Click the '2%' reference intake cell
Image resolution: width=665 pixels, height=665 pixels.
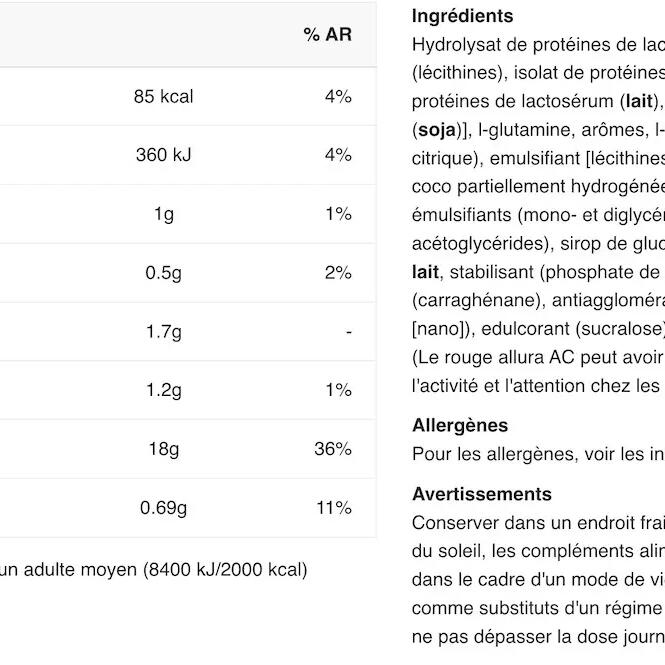pyautogui.click(x=338, y=273)
